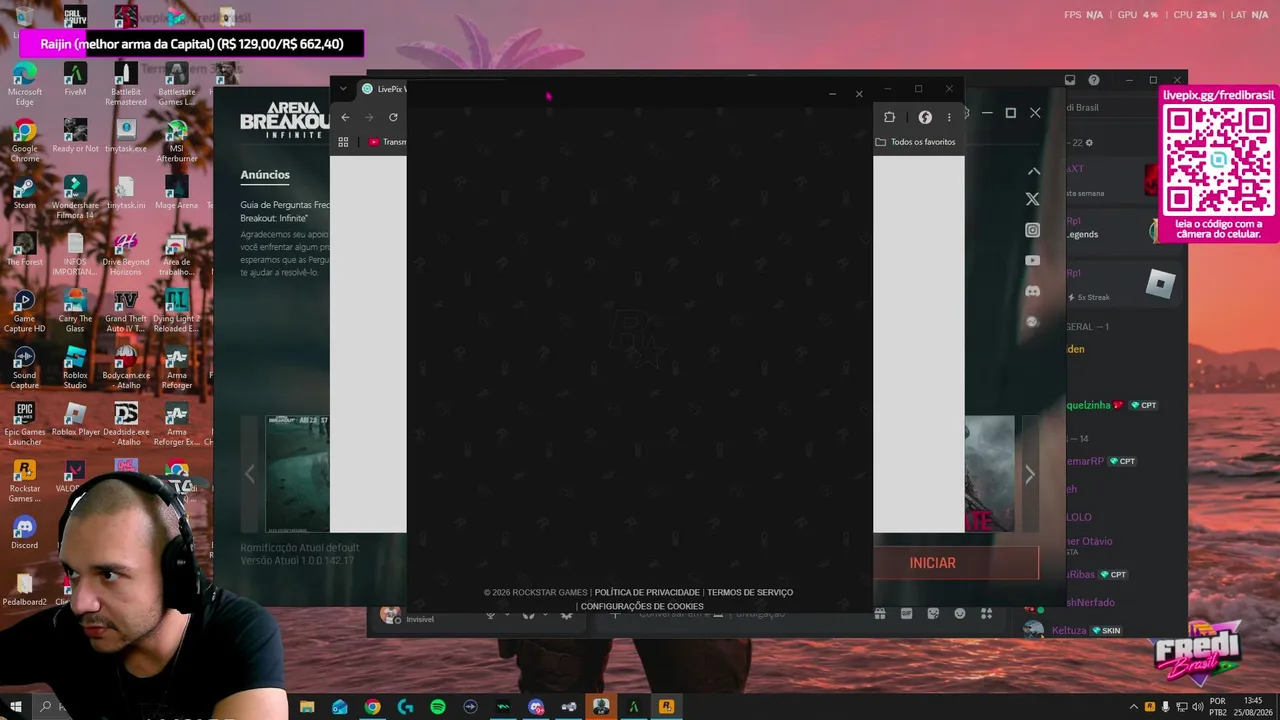Open the Logitech G HUB taskbar icon

(405, 707)
